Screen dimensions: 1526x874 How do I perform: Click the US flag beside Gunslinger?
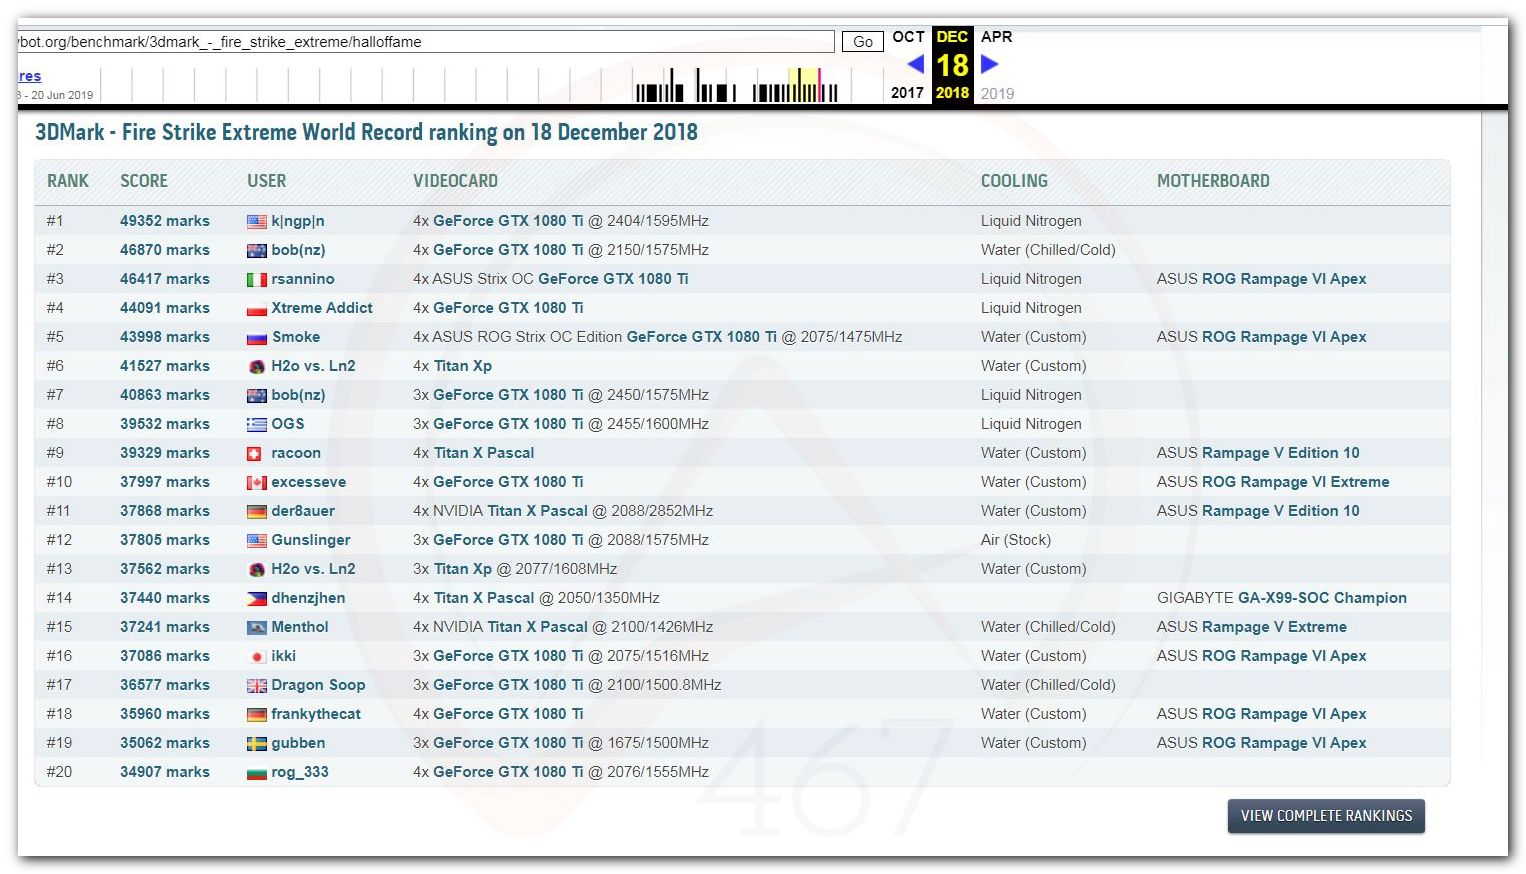point(257,541)
